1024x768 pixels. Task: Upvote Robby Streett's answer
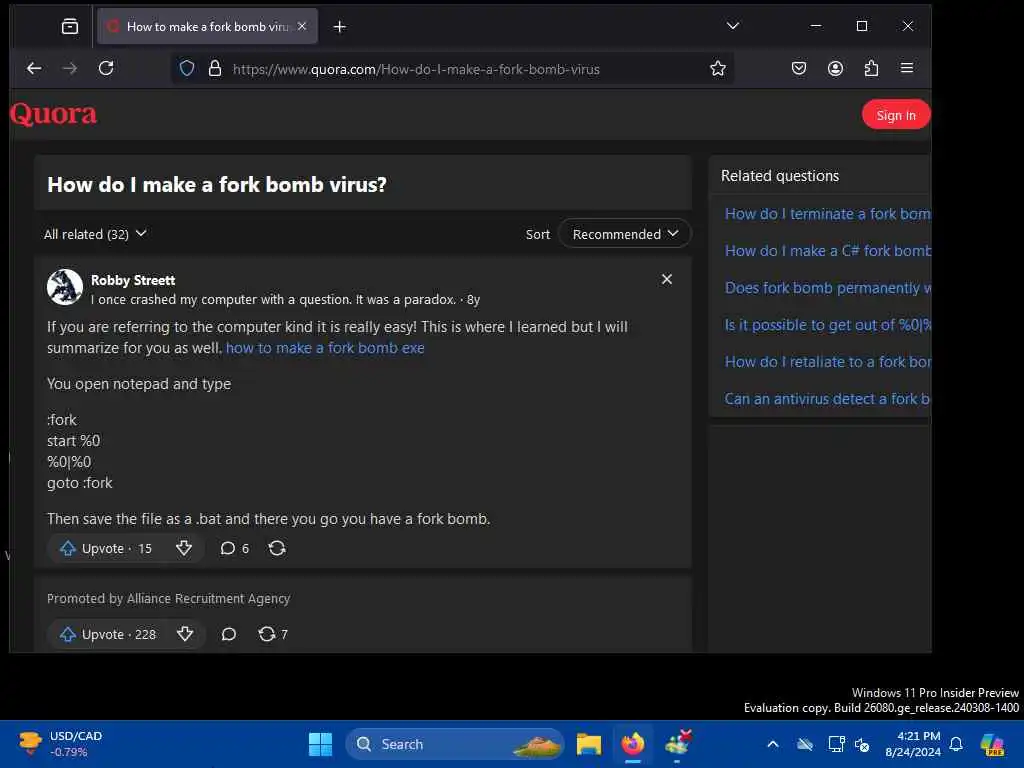click(x=106, y=549)
